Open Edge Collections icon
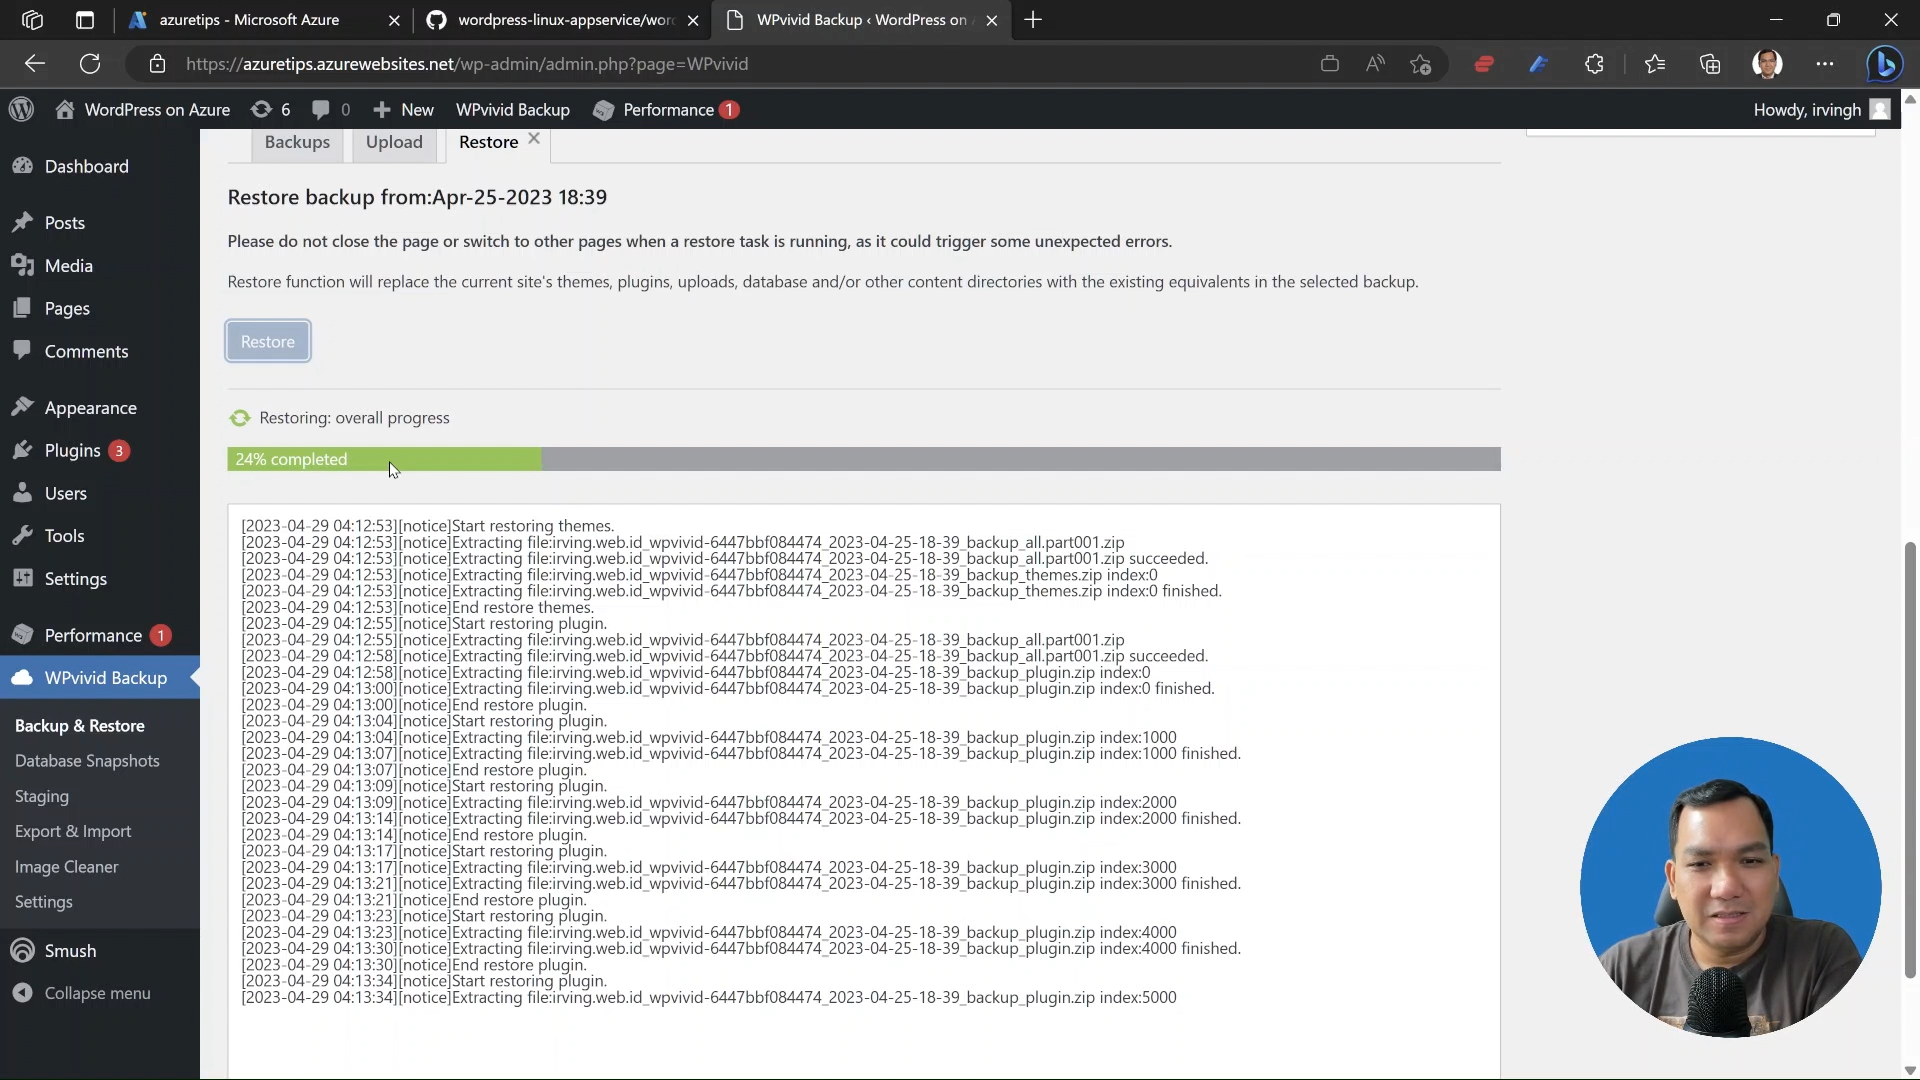 [1710, 64]
